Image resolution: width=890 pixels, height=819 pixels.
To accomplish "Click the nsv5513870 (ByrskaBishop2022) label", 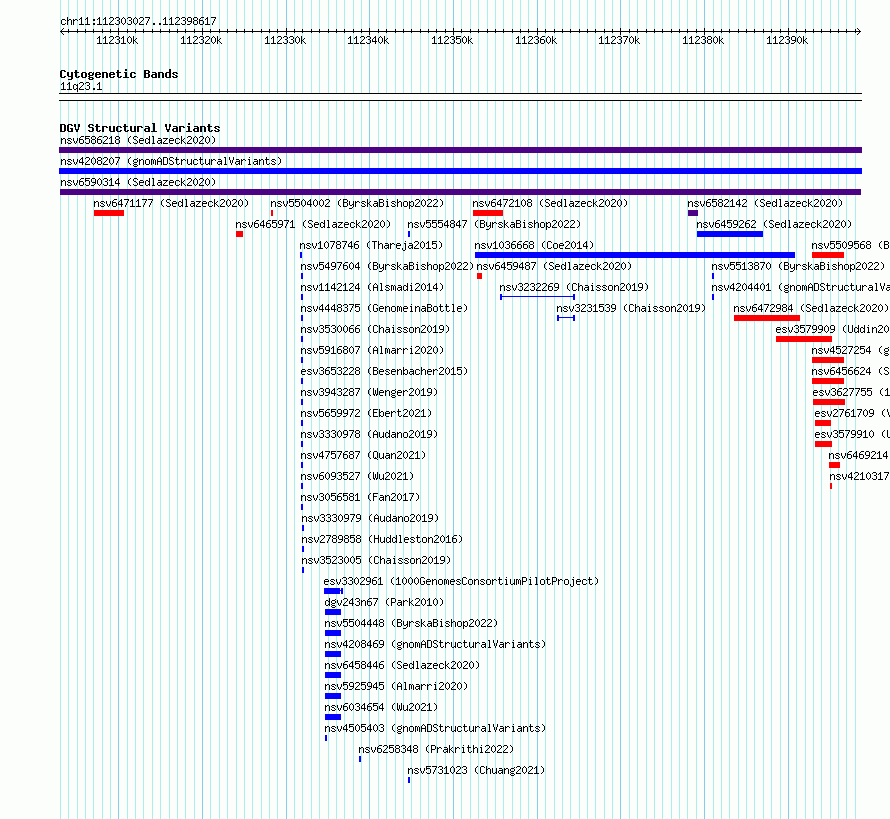I will pos(798,266).
